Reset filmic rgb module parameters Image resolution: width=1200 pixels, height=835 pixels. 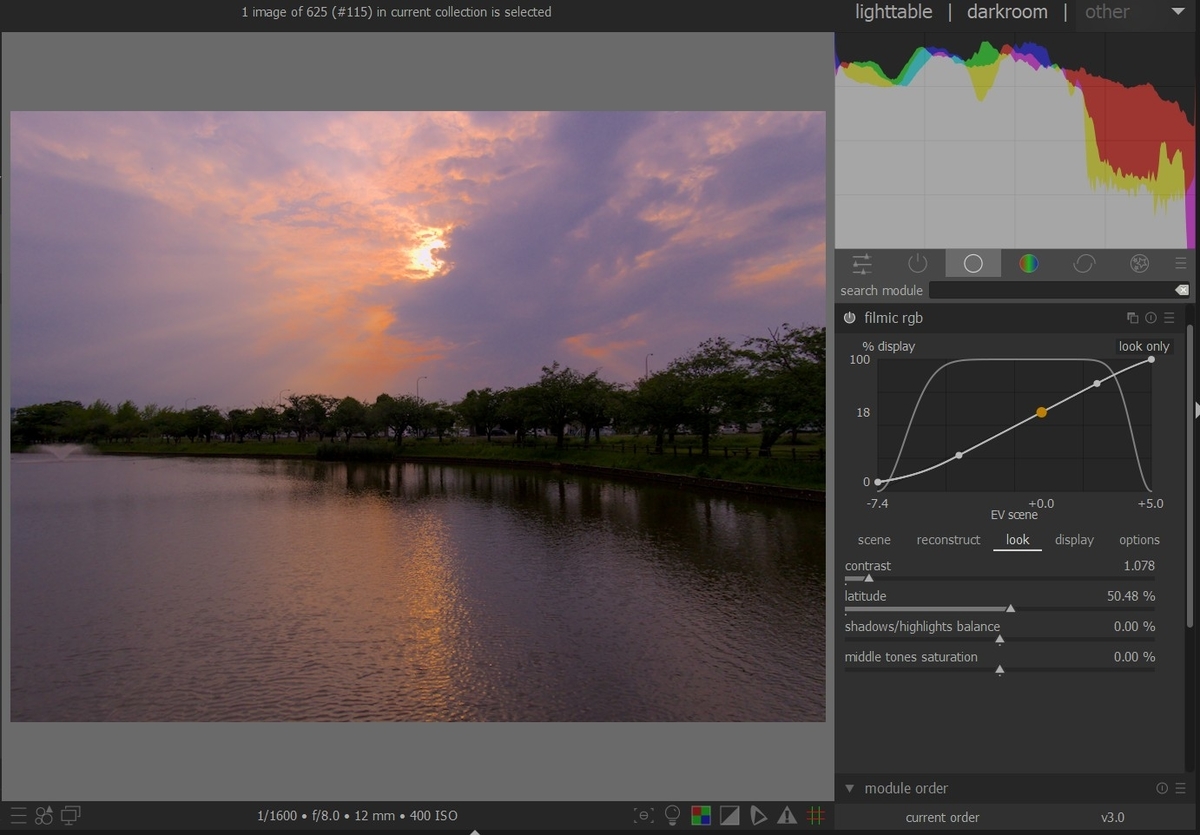(x=1150, y=318)
